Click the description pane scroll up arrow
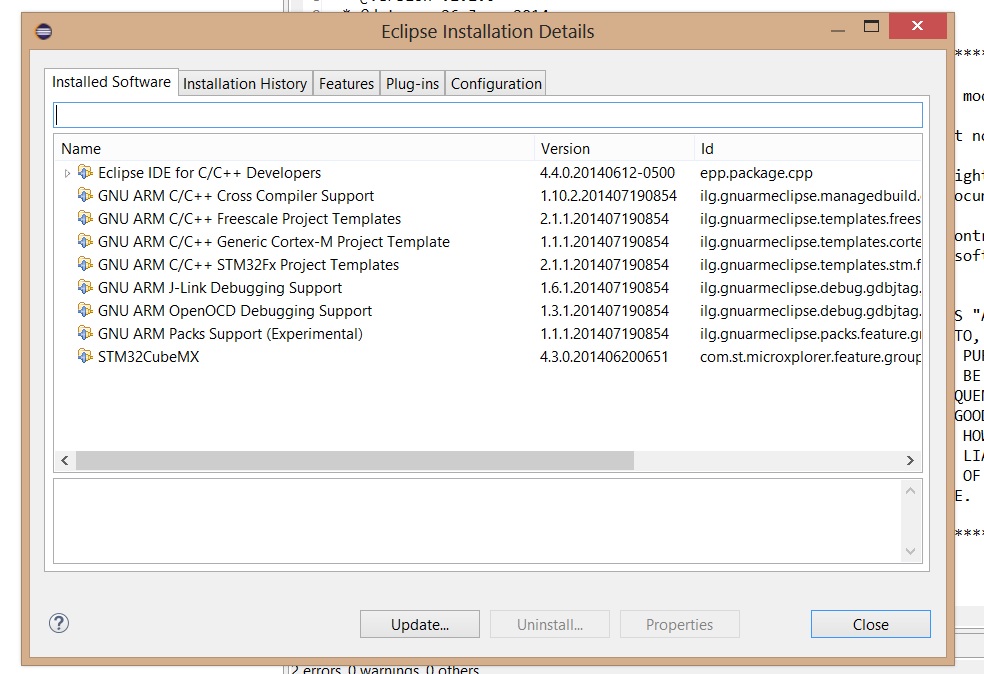Screen dimensions: 984x674 911,491
